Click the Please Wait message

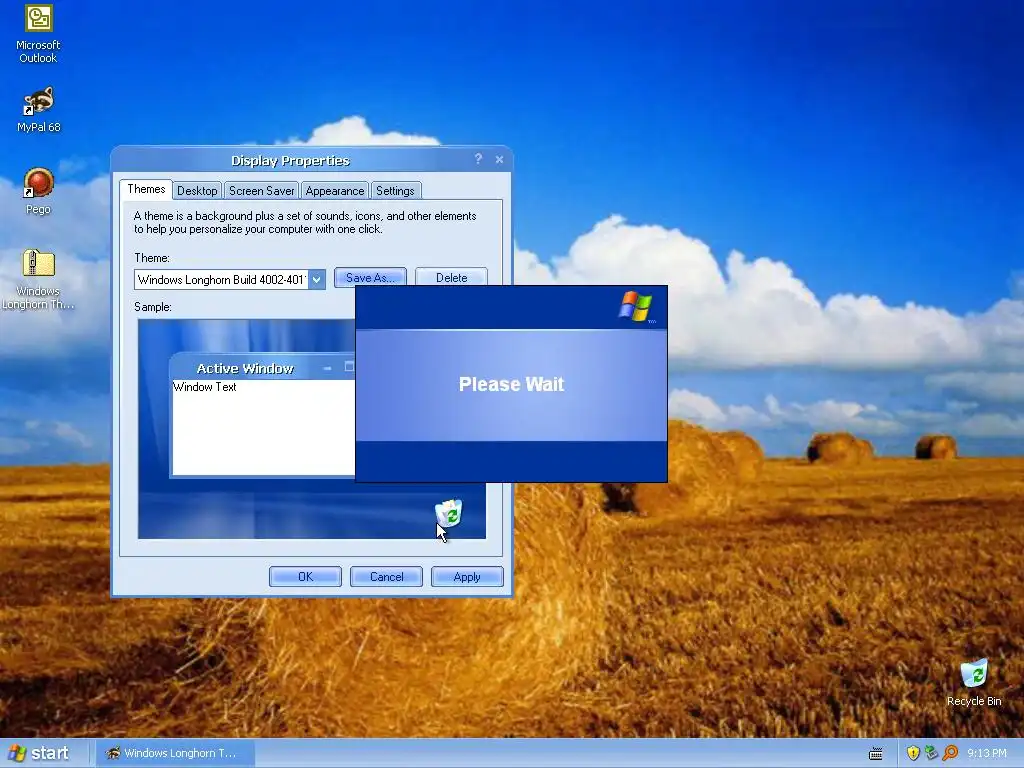(511, 384)
